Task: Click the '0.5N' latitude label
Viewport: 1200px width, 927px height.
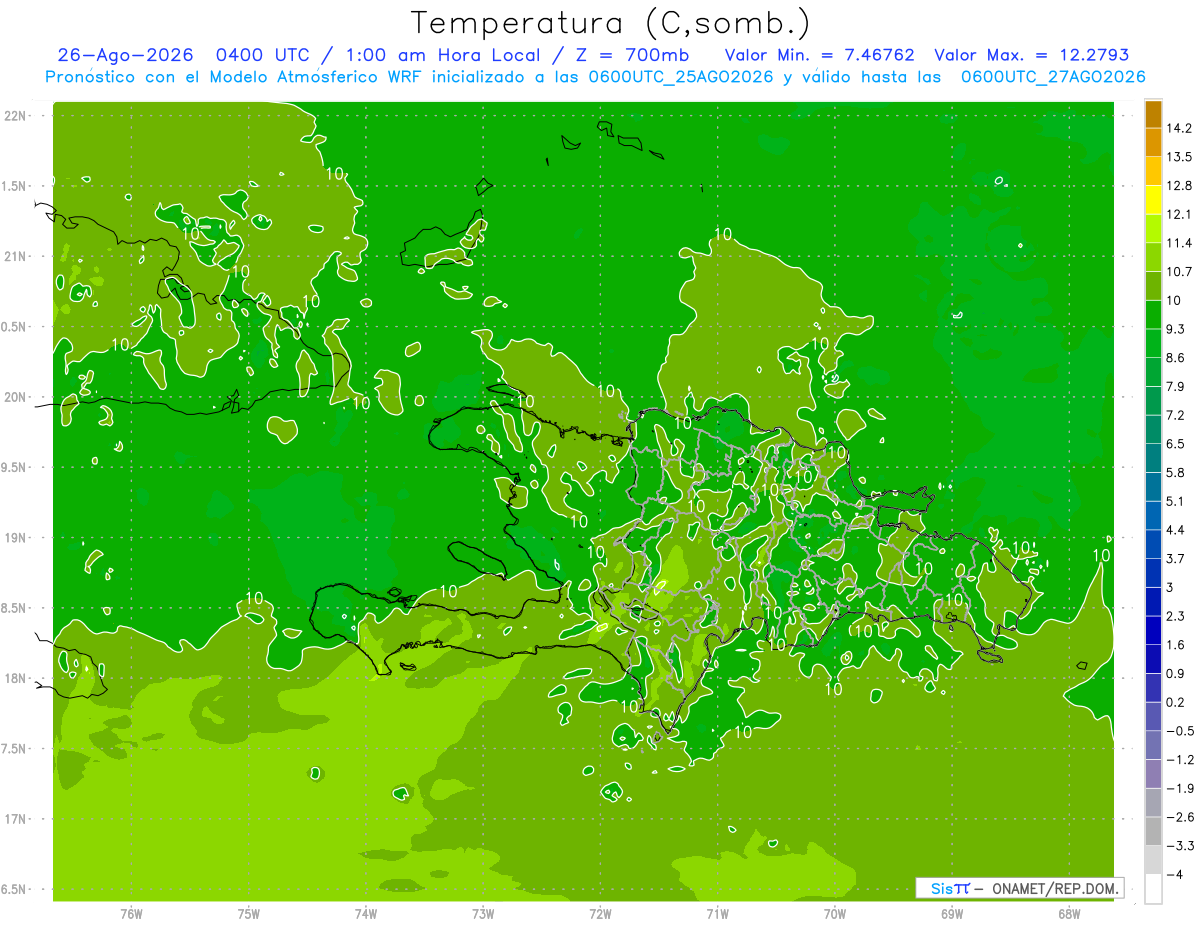Action: [14, 327]
